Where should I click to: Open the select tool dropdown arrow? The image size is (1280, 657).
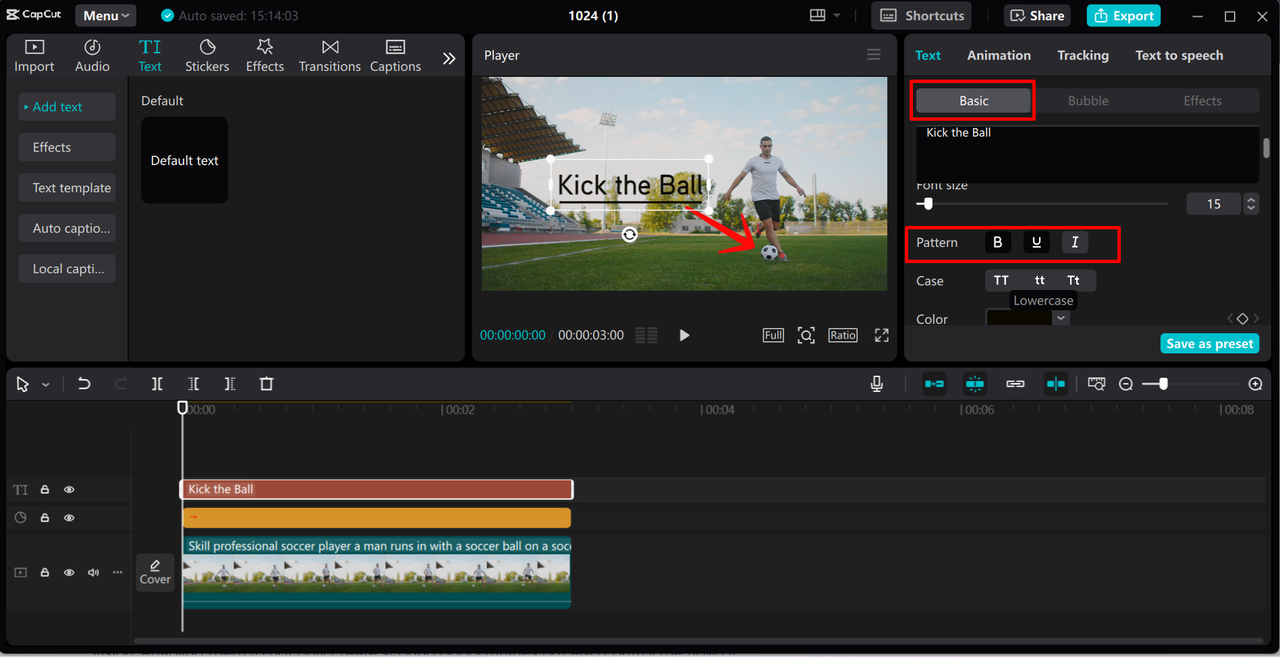(x=46, y=385)
